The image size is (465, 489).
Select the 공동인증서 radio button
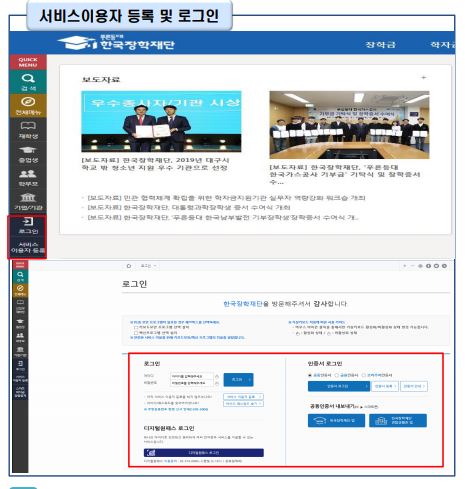click(x=310, y=375)
